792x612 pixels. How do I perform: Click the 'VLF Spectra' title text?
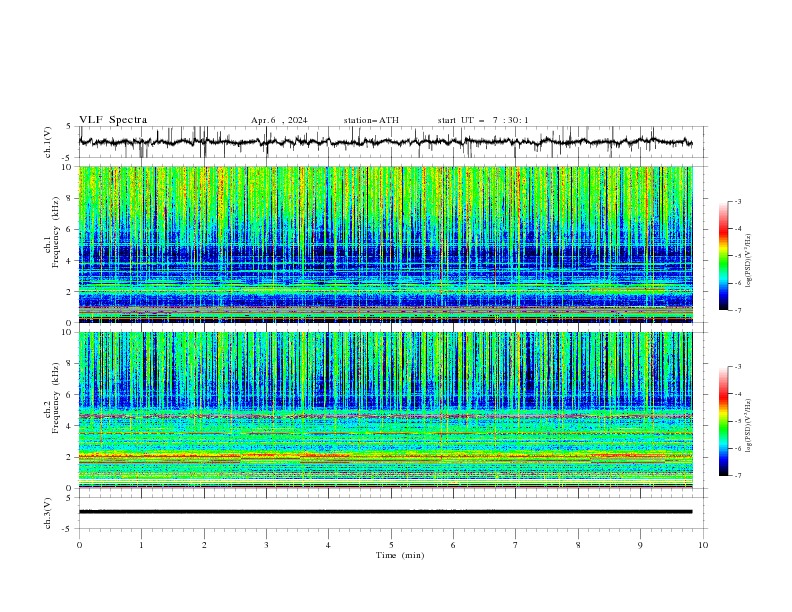pyautogui.click(x=113, y=120)
